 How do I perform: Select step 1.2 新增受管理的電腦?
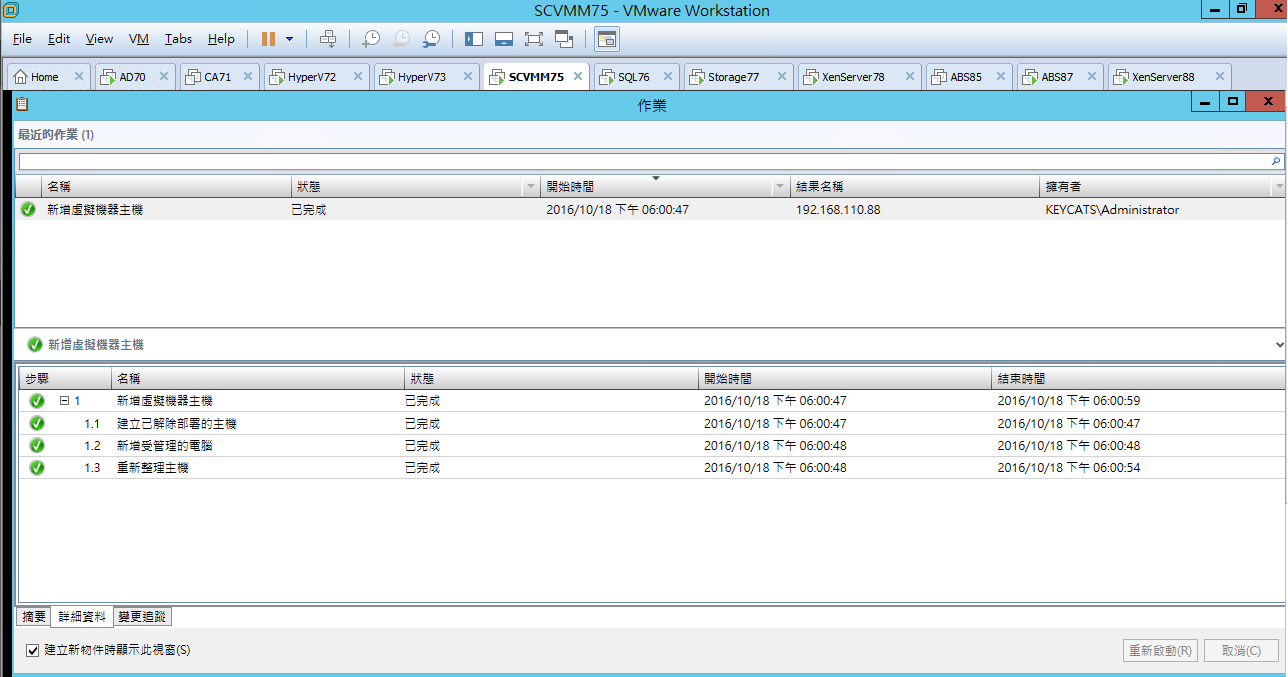click(x=650, y=446)
